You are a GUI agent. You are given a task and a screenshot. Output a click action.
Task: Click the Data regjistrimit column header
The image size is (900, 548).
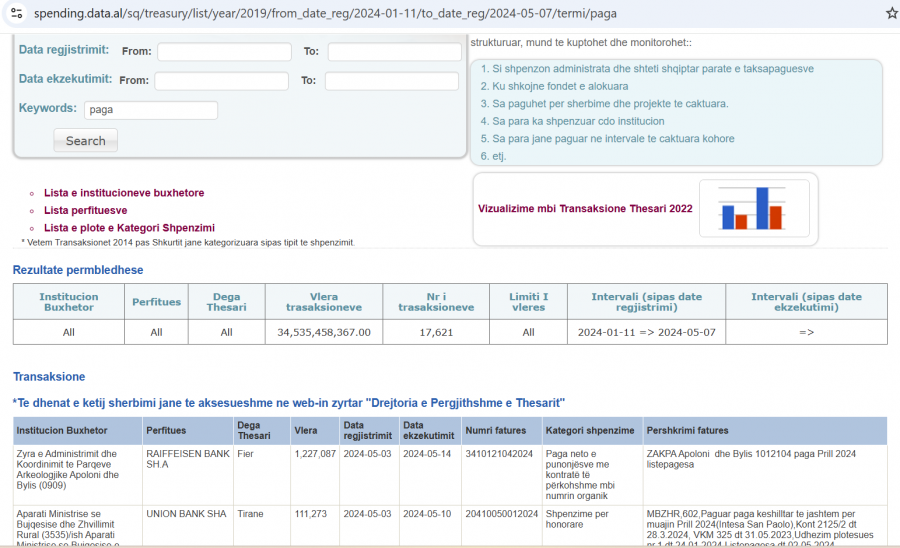(x=370, y=431)
